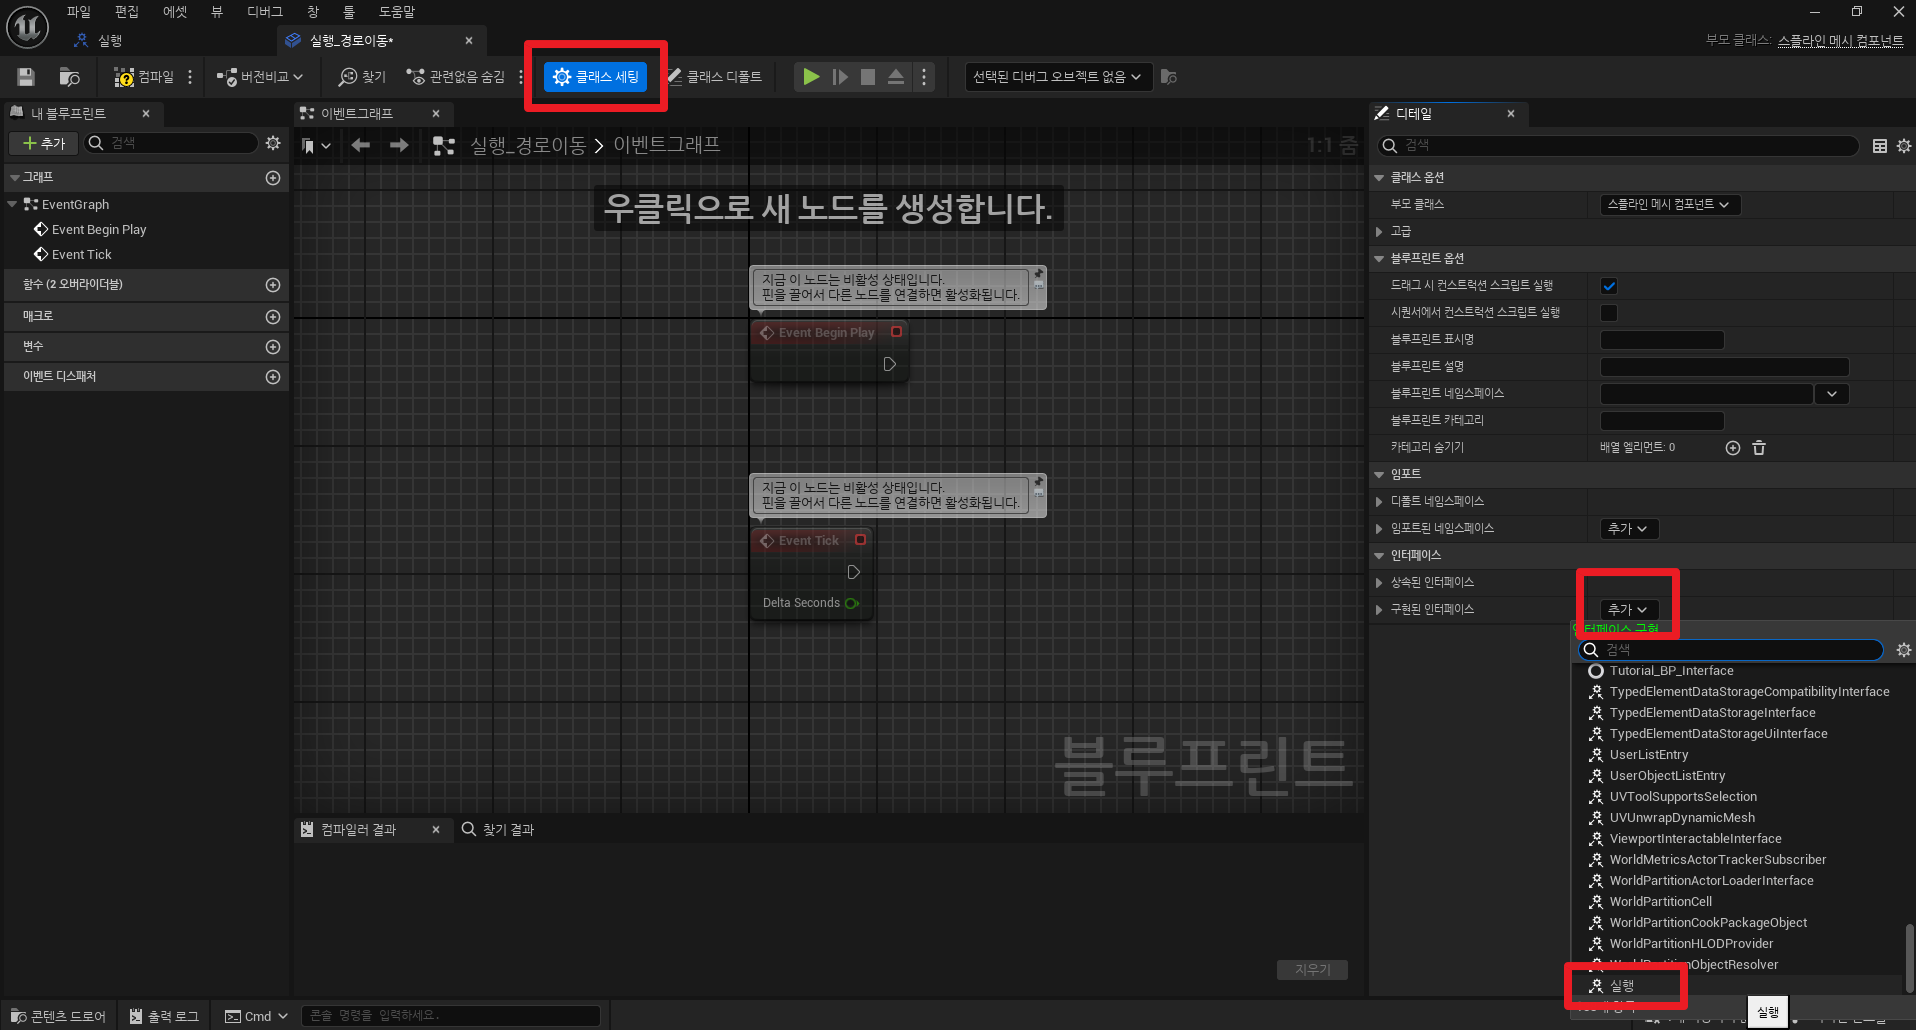Open the 파일 menu
The height and width of the screenshot is (1030, 1916).
coord(79,12)
